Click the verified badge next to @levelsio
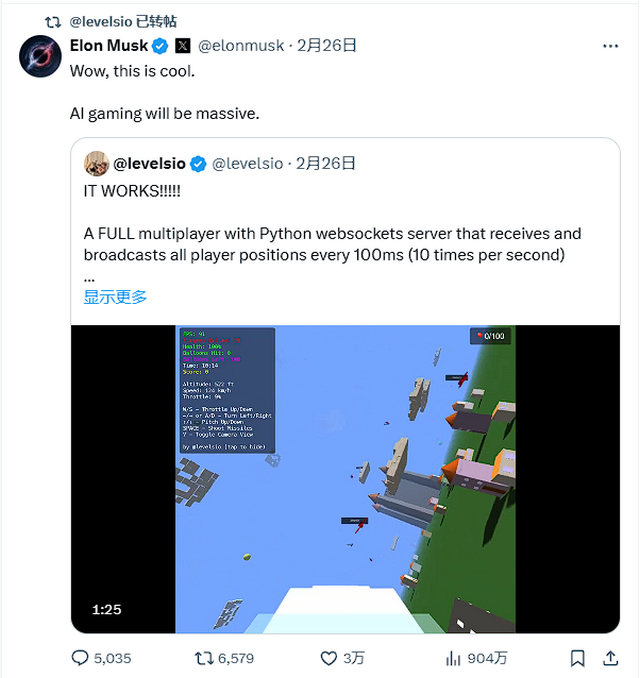This screenshot has height=678, width=640. (198, 164)
